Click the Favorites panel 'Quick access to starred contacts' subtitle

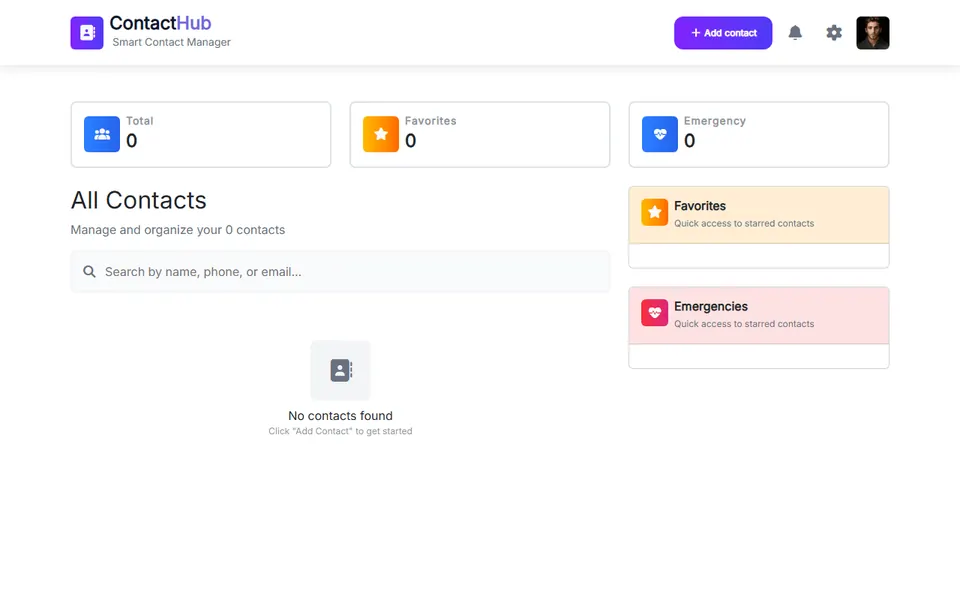click(744, 223)
